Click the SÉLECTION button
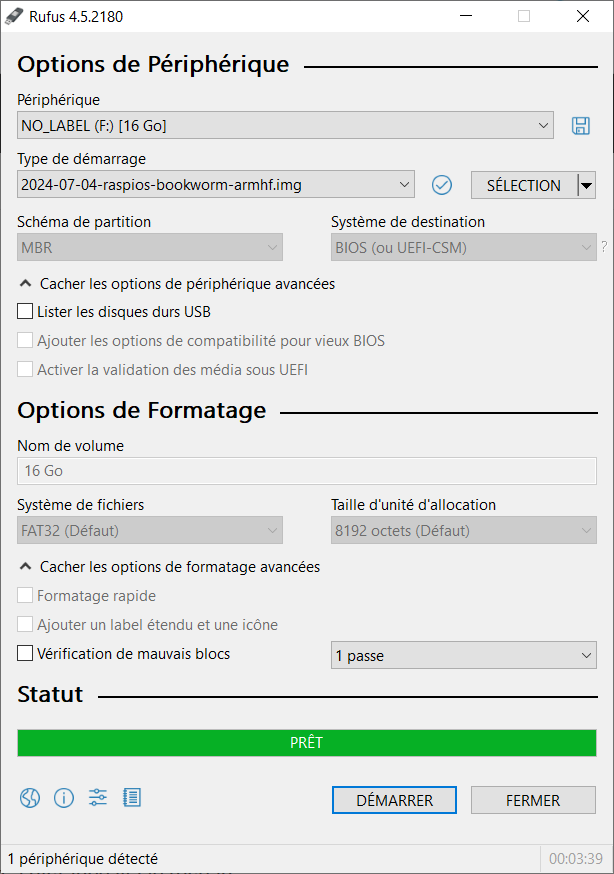Screen dimensions: 614x874 [524, 185]
